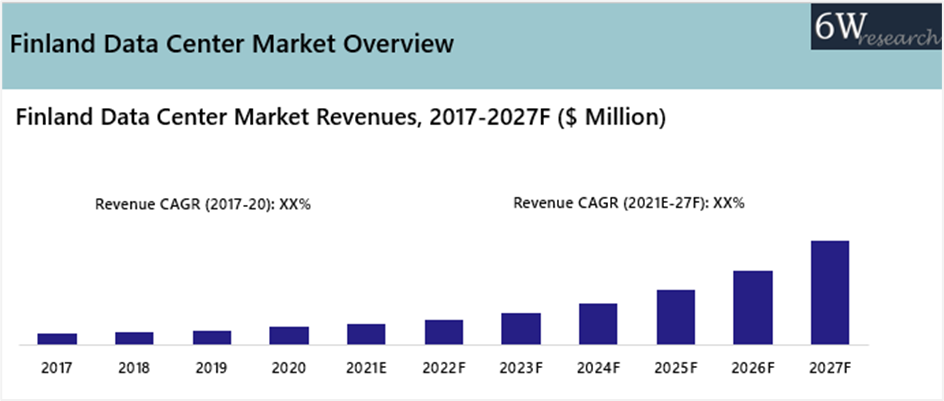Click the Revenue CAGR (2021E-27F) label
The width and height of the screenshot is (944, 401).
(x=629, y=203)
